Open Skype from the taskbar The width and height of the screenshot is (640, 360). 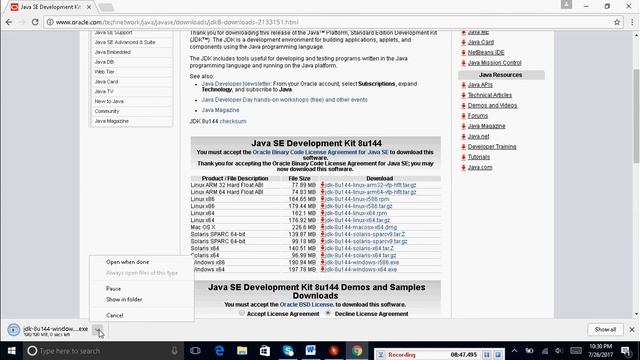288,351
